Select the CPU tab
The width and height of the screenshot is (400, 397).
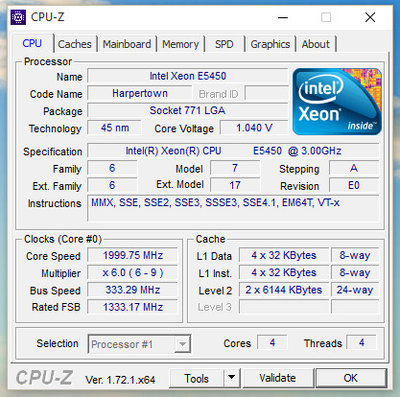[x=32, y=43]
